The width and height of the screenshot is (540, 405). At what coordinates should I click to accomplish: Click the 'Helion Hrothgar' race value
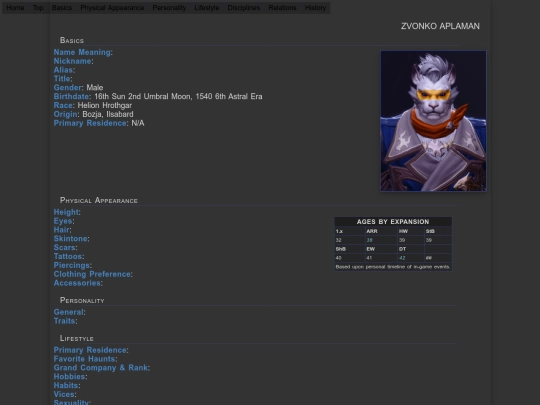pyautogui.click(x=104, y=105)
